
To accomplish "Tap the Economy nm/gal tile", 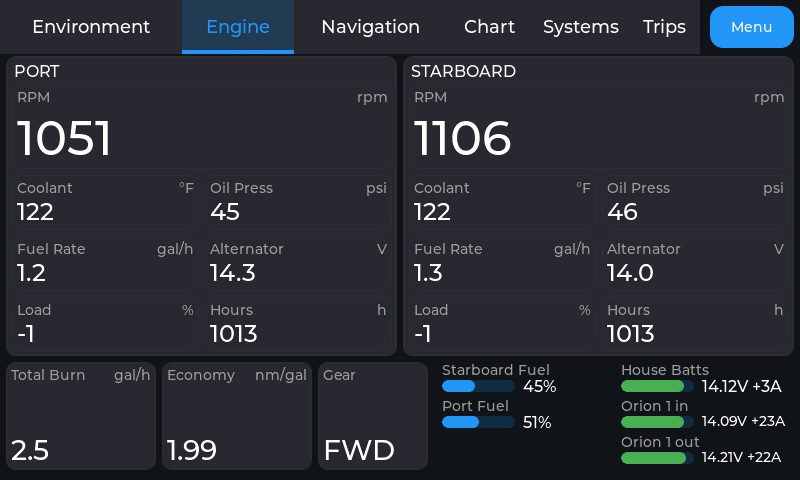I will 237,416.
